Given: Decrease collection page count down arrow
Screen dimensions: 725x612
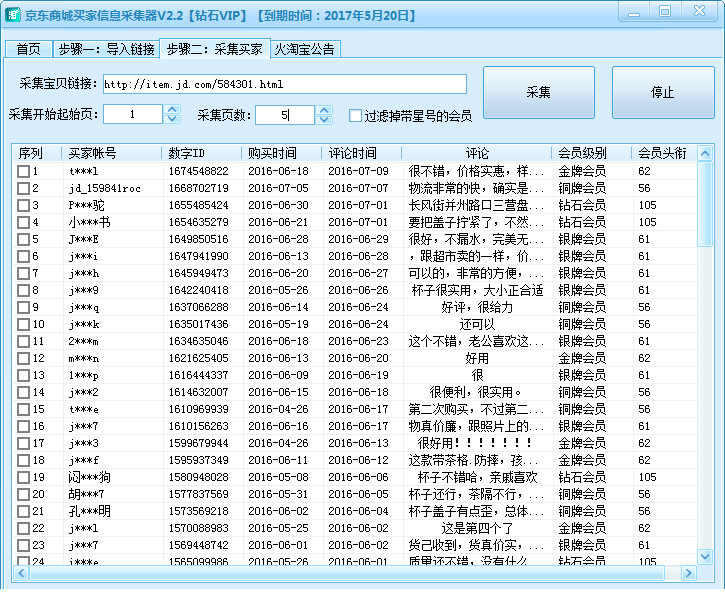Looking at the screenshot, I should (324, 119).
